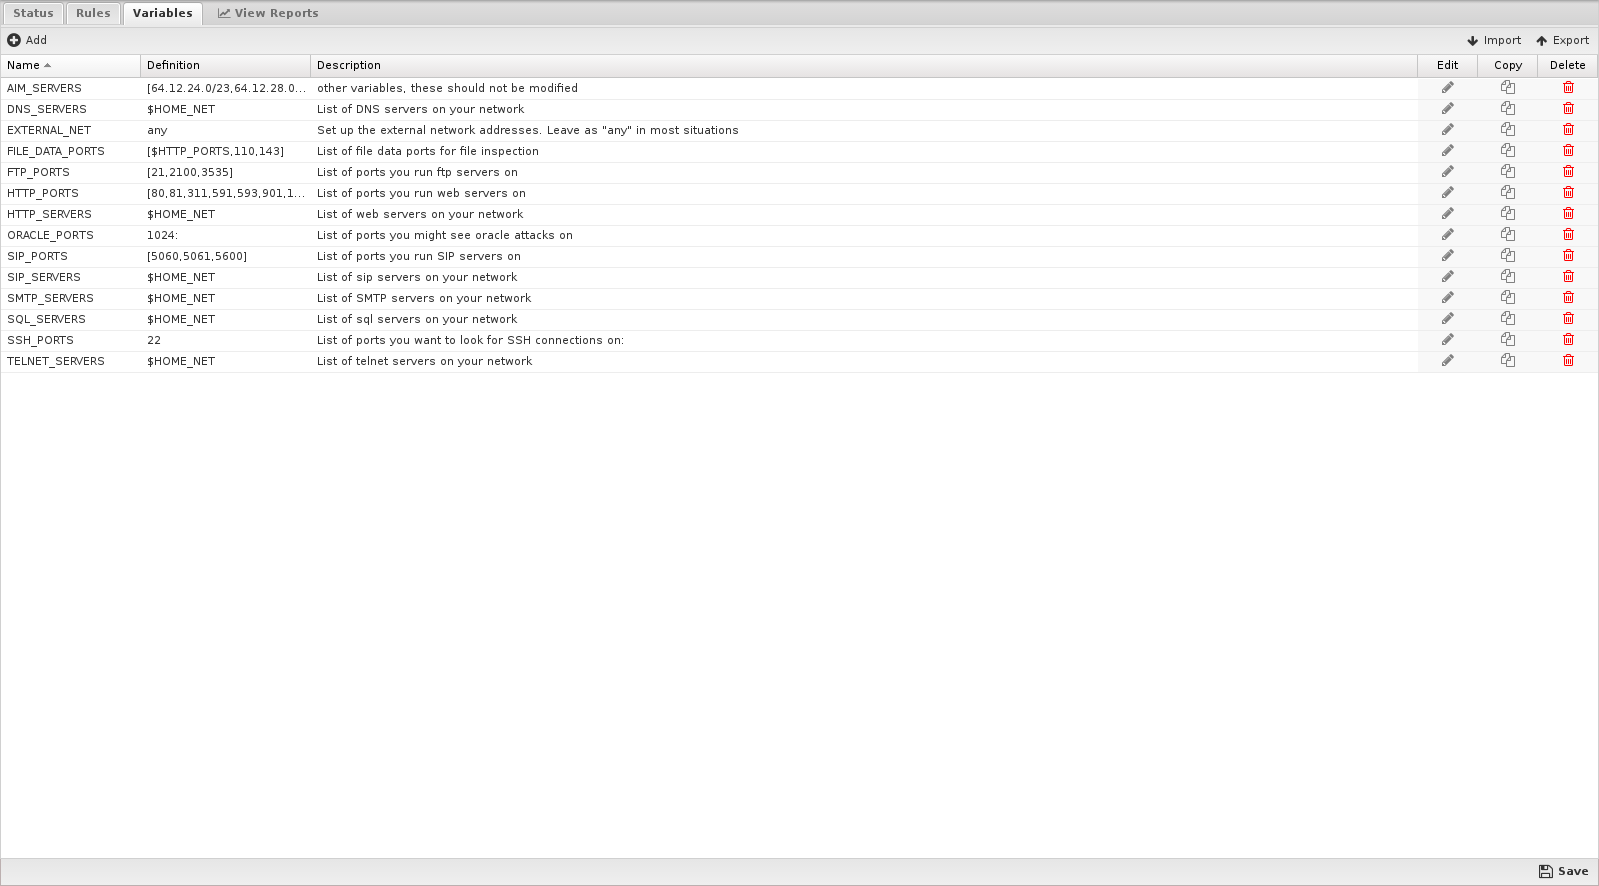
Task: Delete the SIP_SERVERS variable
Action: [1568, 277]
